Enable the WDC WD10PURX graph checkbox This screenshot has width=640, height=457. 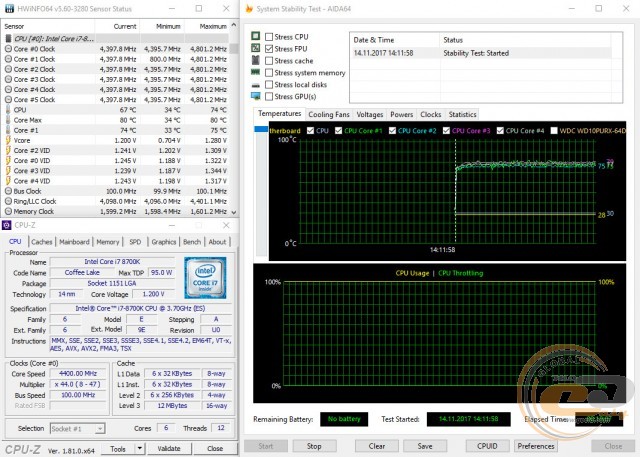[x=554, y=131]
